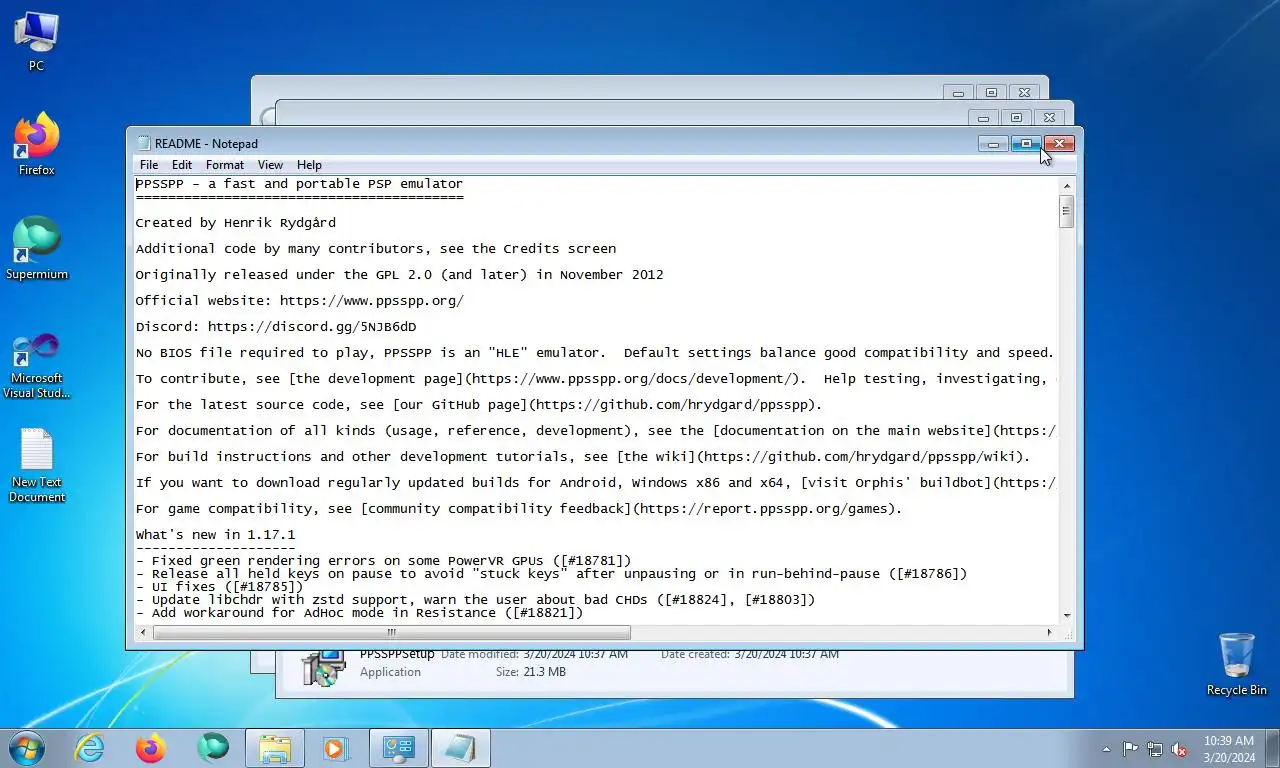Click the 'UI fixes ([#18785])' line

coord(220,587)
